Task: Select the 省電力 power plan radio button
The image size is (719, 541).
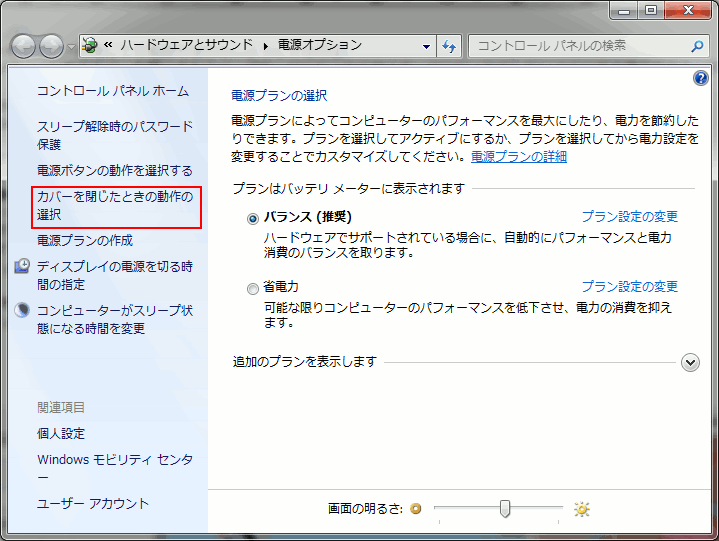Action: click(x=253, y=288)
